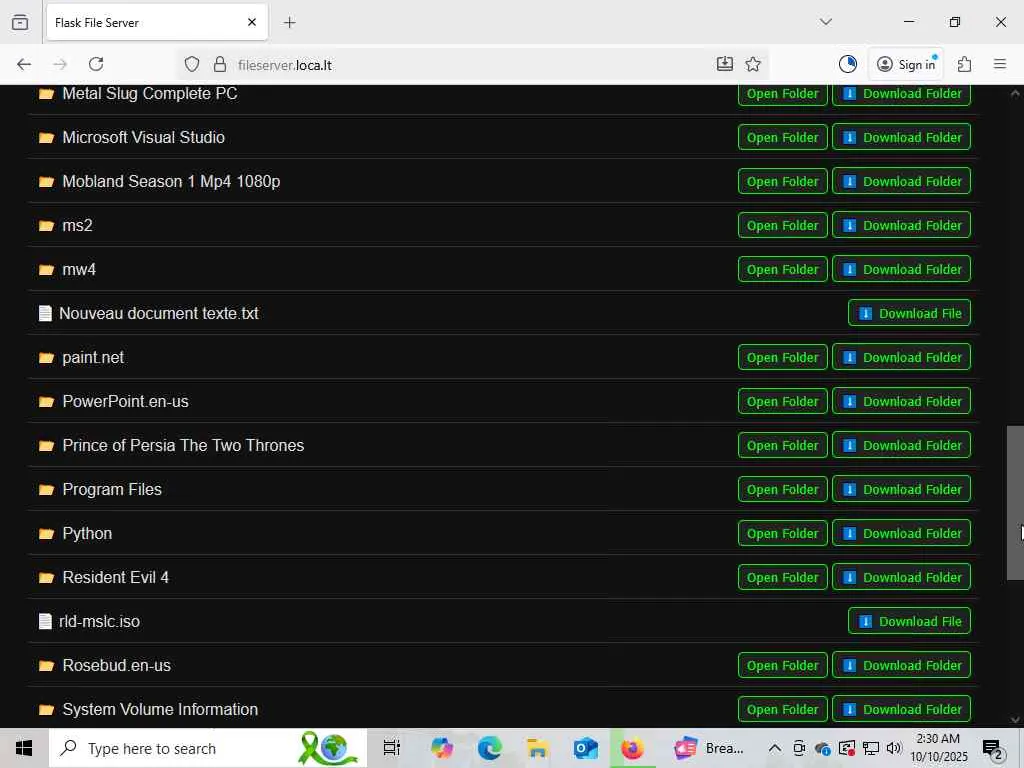The image size is (1024, 768).
Task: Open a new tab with the plus icon
Action: pyautogui.click(x=290, y=22)
